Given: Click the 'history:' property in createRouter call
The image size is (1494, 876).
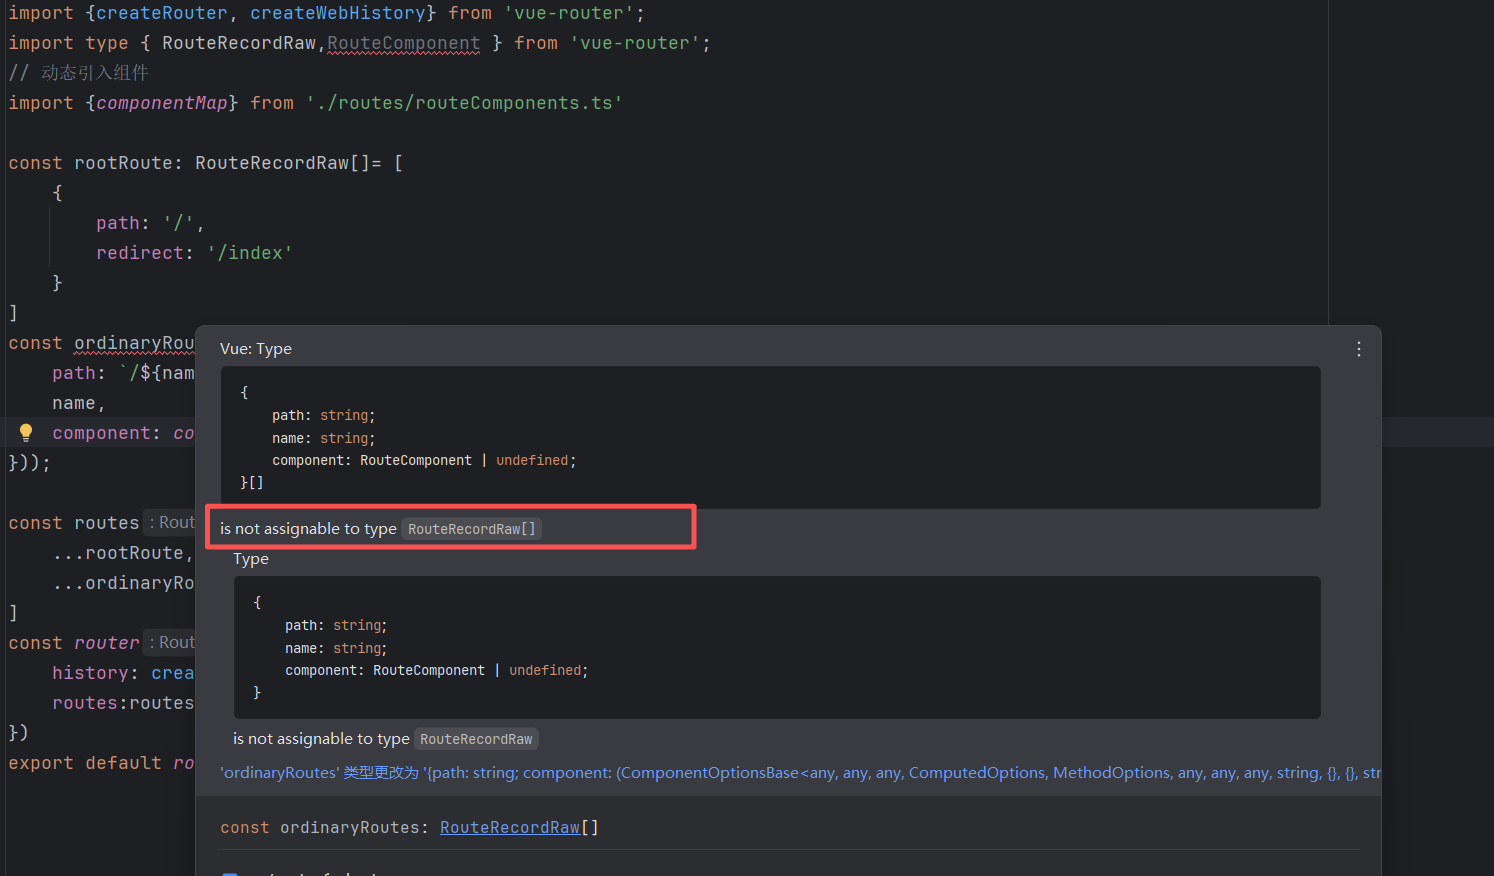Looking at the screenshot, I should [96, 673].
